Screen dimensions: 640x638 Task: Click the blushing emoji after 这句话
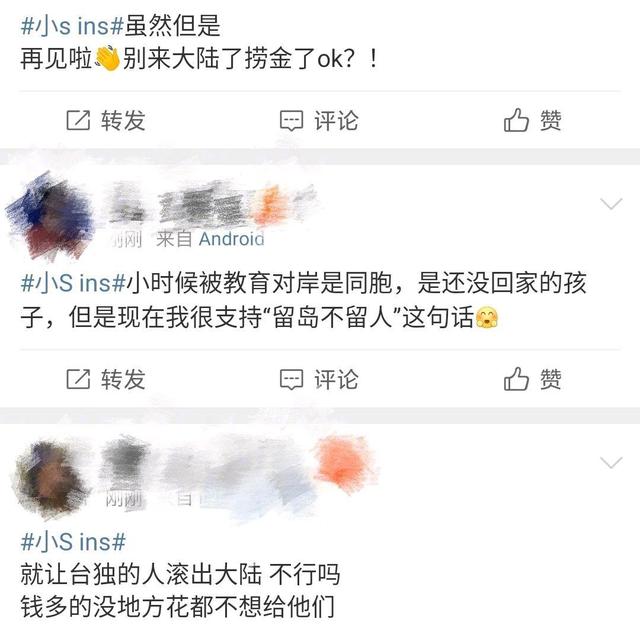tap(487, 318)
